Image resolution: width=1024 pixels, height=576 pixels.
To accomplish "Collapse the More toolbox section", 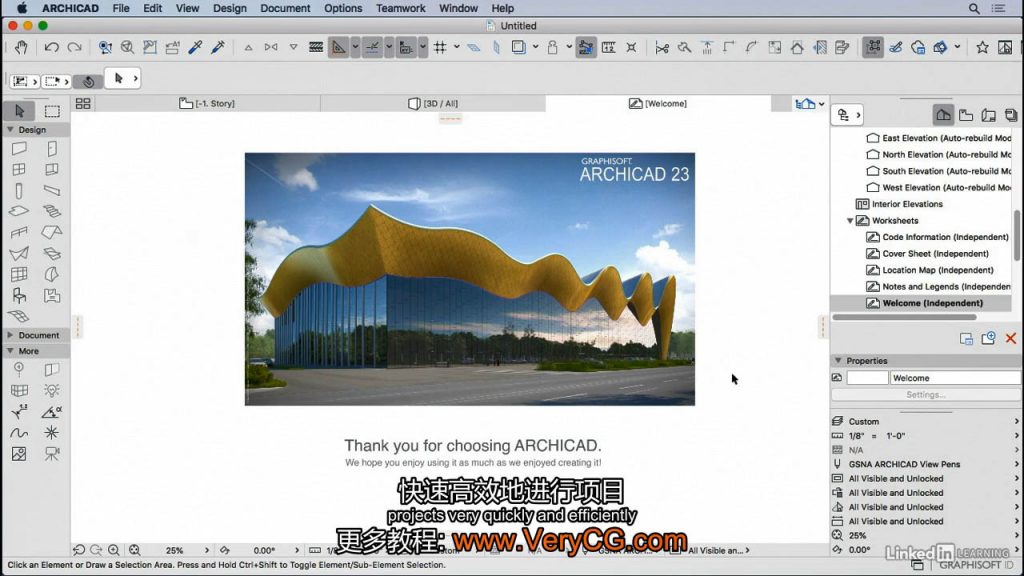I will click(10, 351).
